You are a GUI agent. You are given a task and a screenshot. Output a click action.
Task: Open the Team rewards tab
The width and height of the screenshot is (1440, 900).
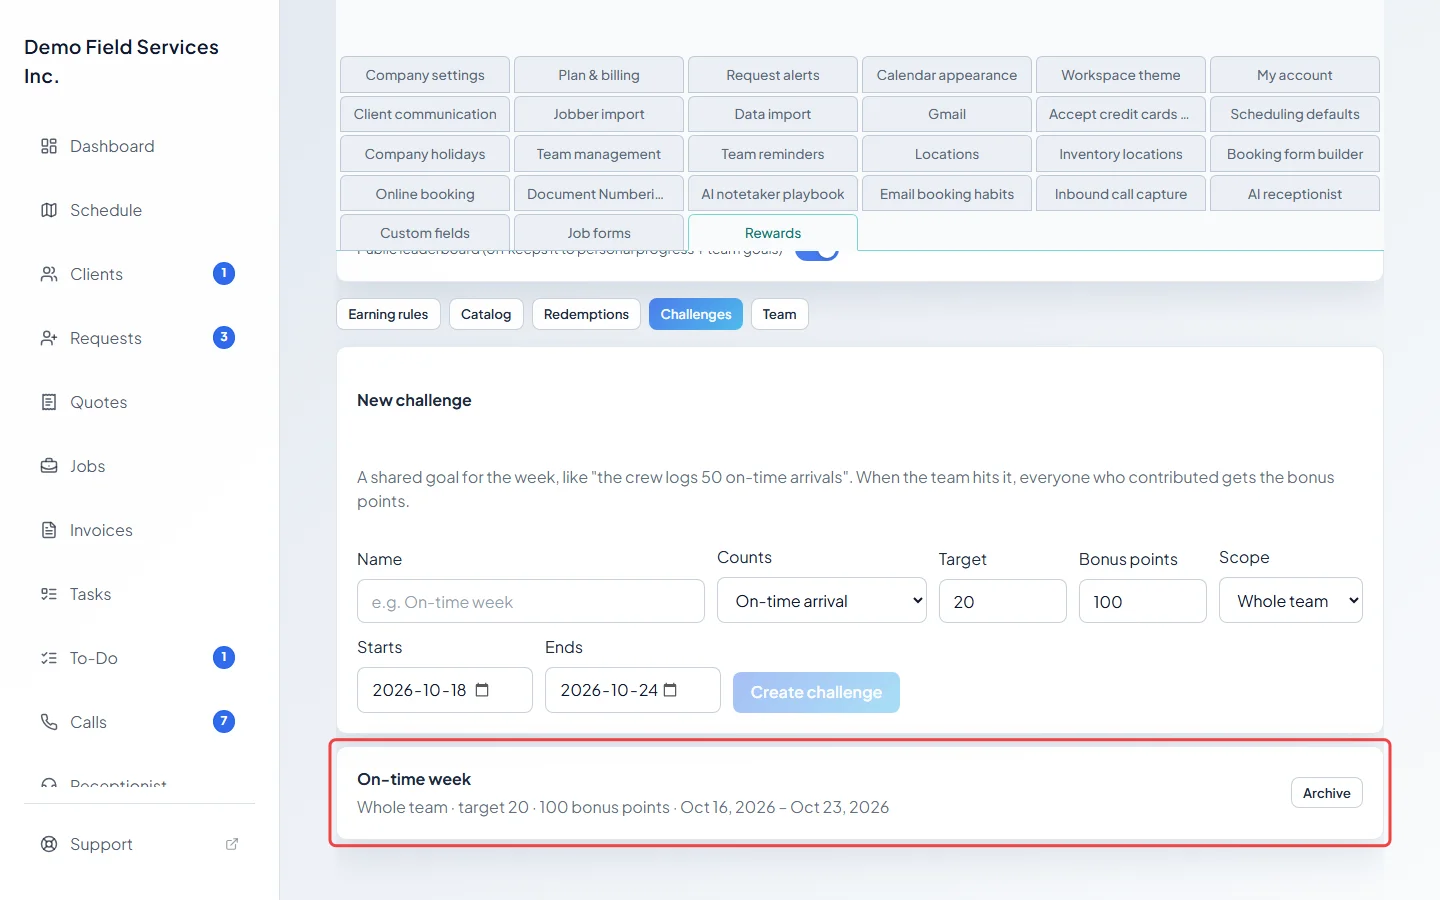[780, 314]
